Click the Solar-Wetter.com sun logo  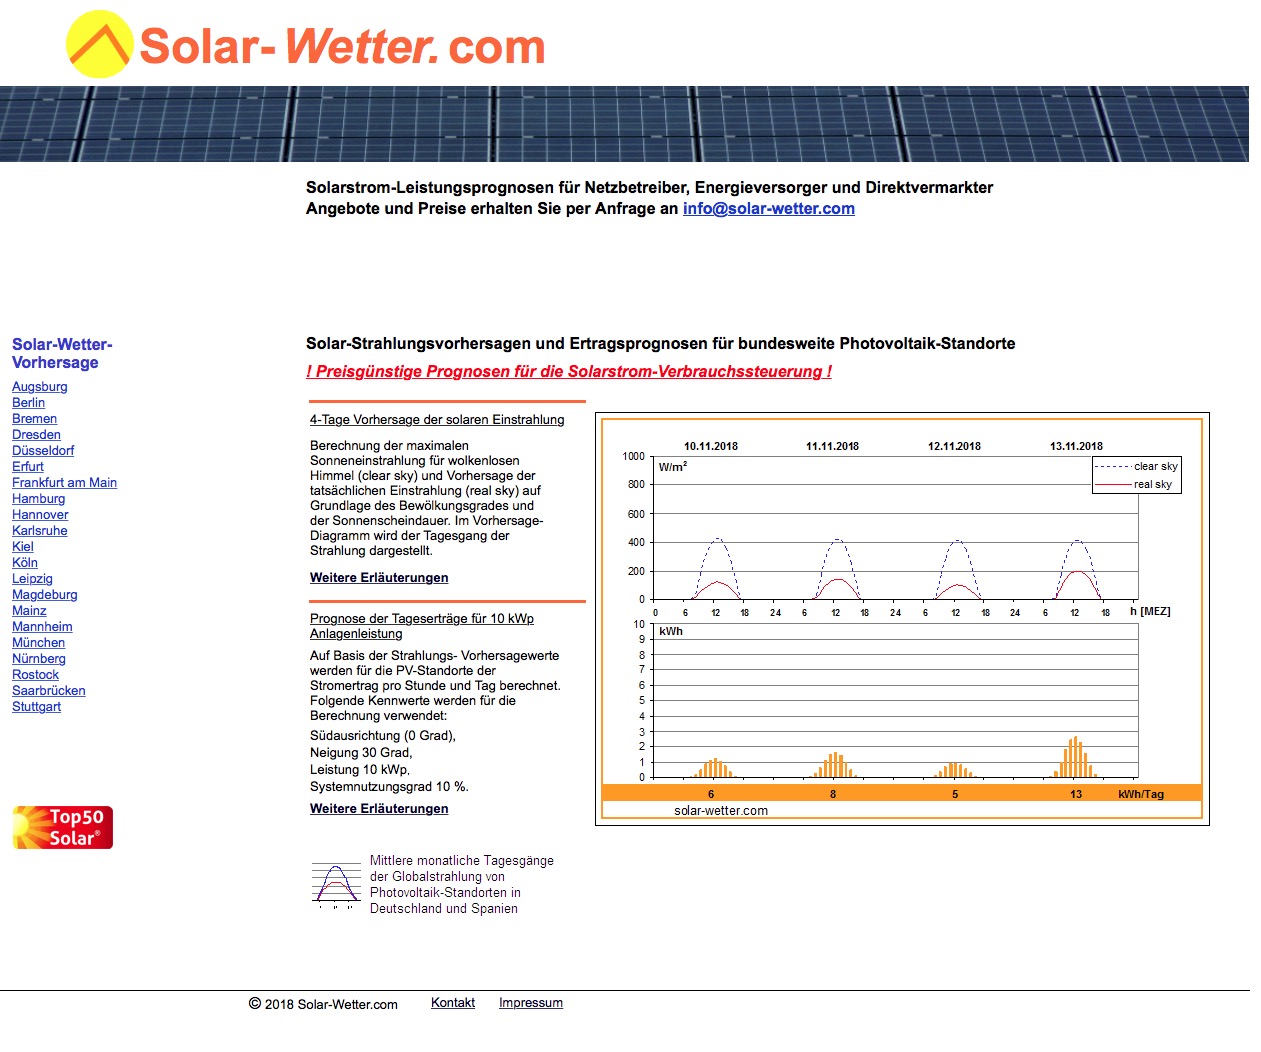[x=99, y=45]
